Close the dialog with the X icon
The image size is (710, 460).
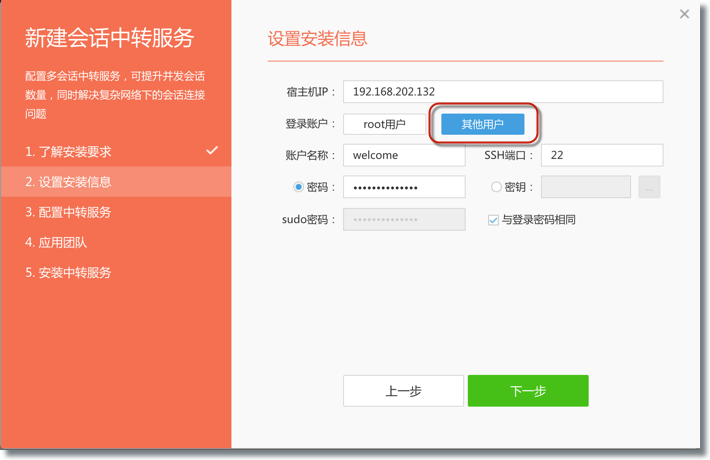684,14
